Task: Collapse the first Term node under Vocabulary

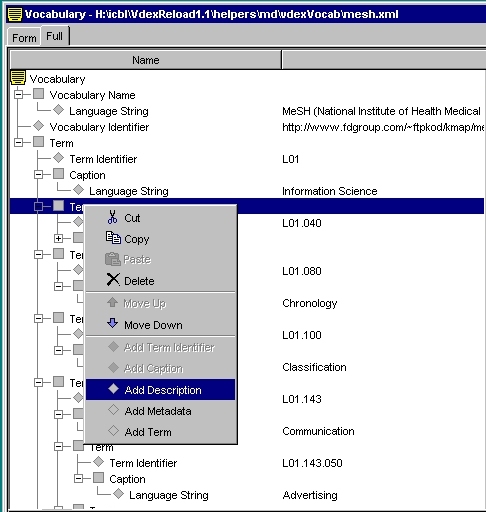Action: click(x=18, y=142)
